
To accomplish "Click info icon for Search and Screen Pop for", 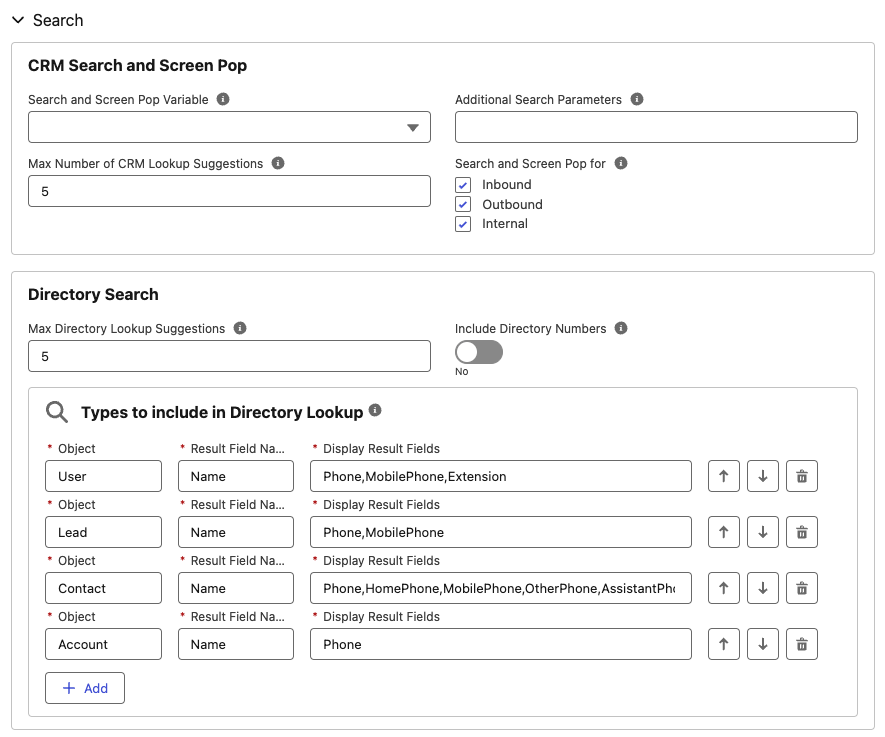I will point(621,163).
